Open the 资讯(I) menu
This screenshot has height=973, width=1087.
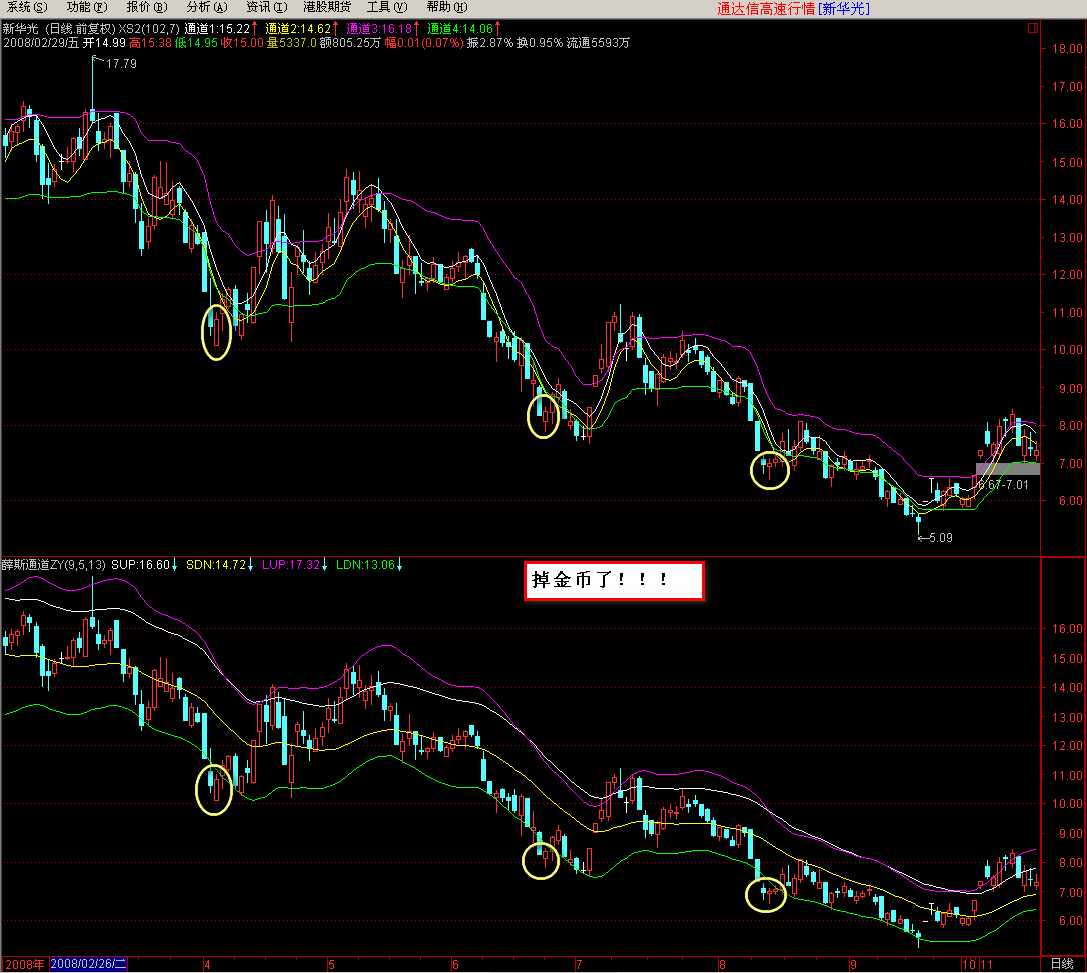click(267, 8)
